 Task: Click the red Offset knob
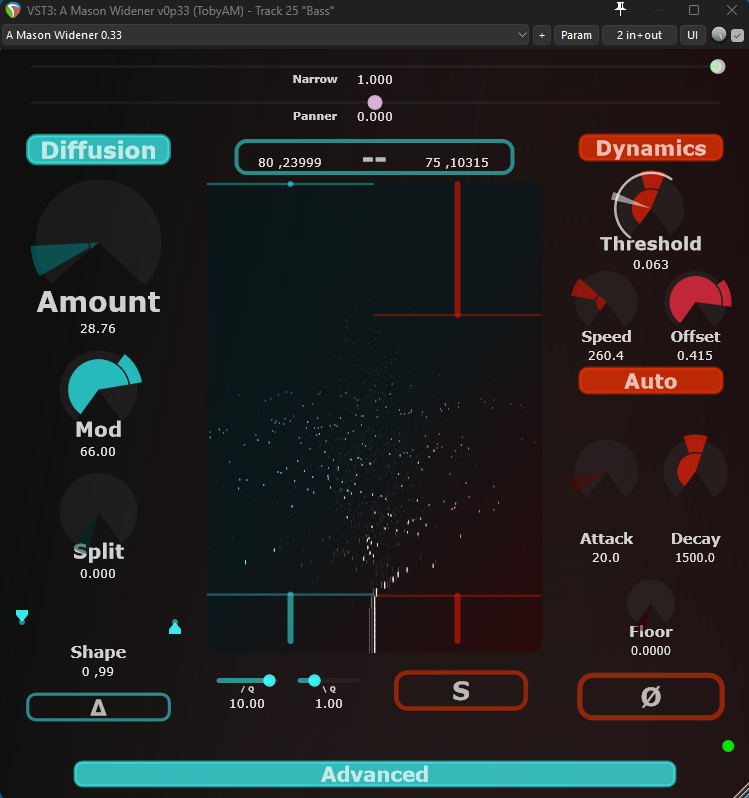click(x=697, y=301)
